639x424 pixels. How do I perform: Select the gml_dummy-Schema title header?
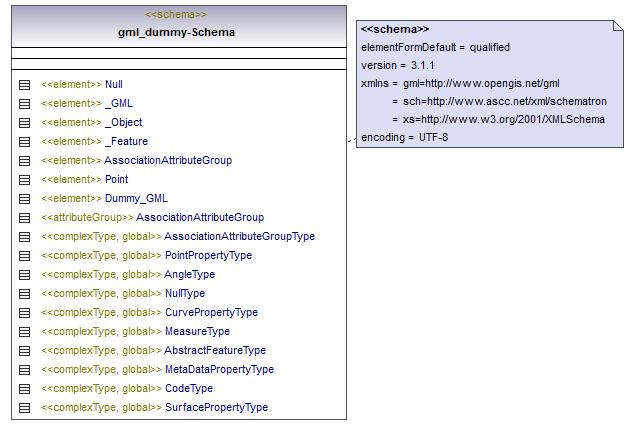click(175, 32)
